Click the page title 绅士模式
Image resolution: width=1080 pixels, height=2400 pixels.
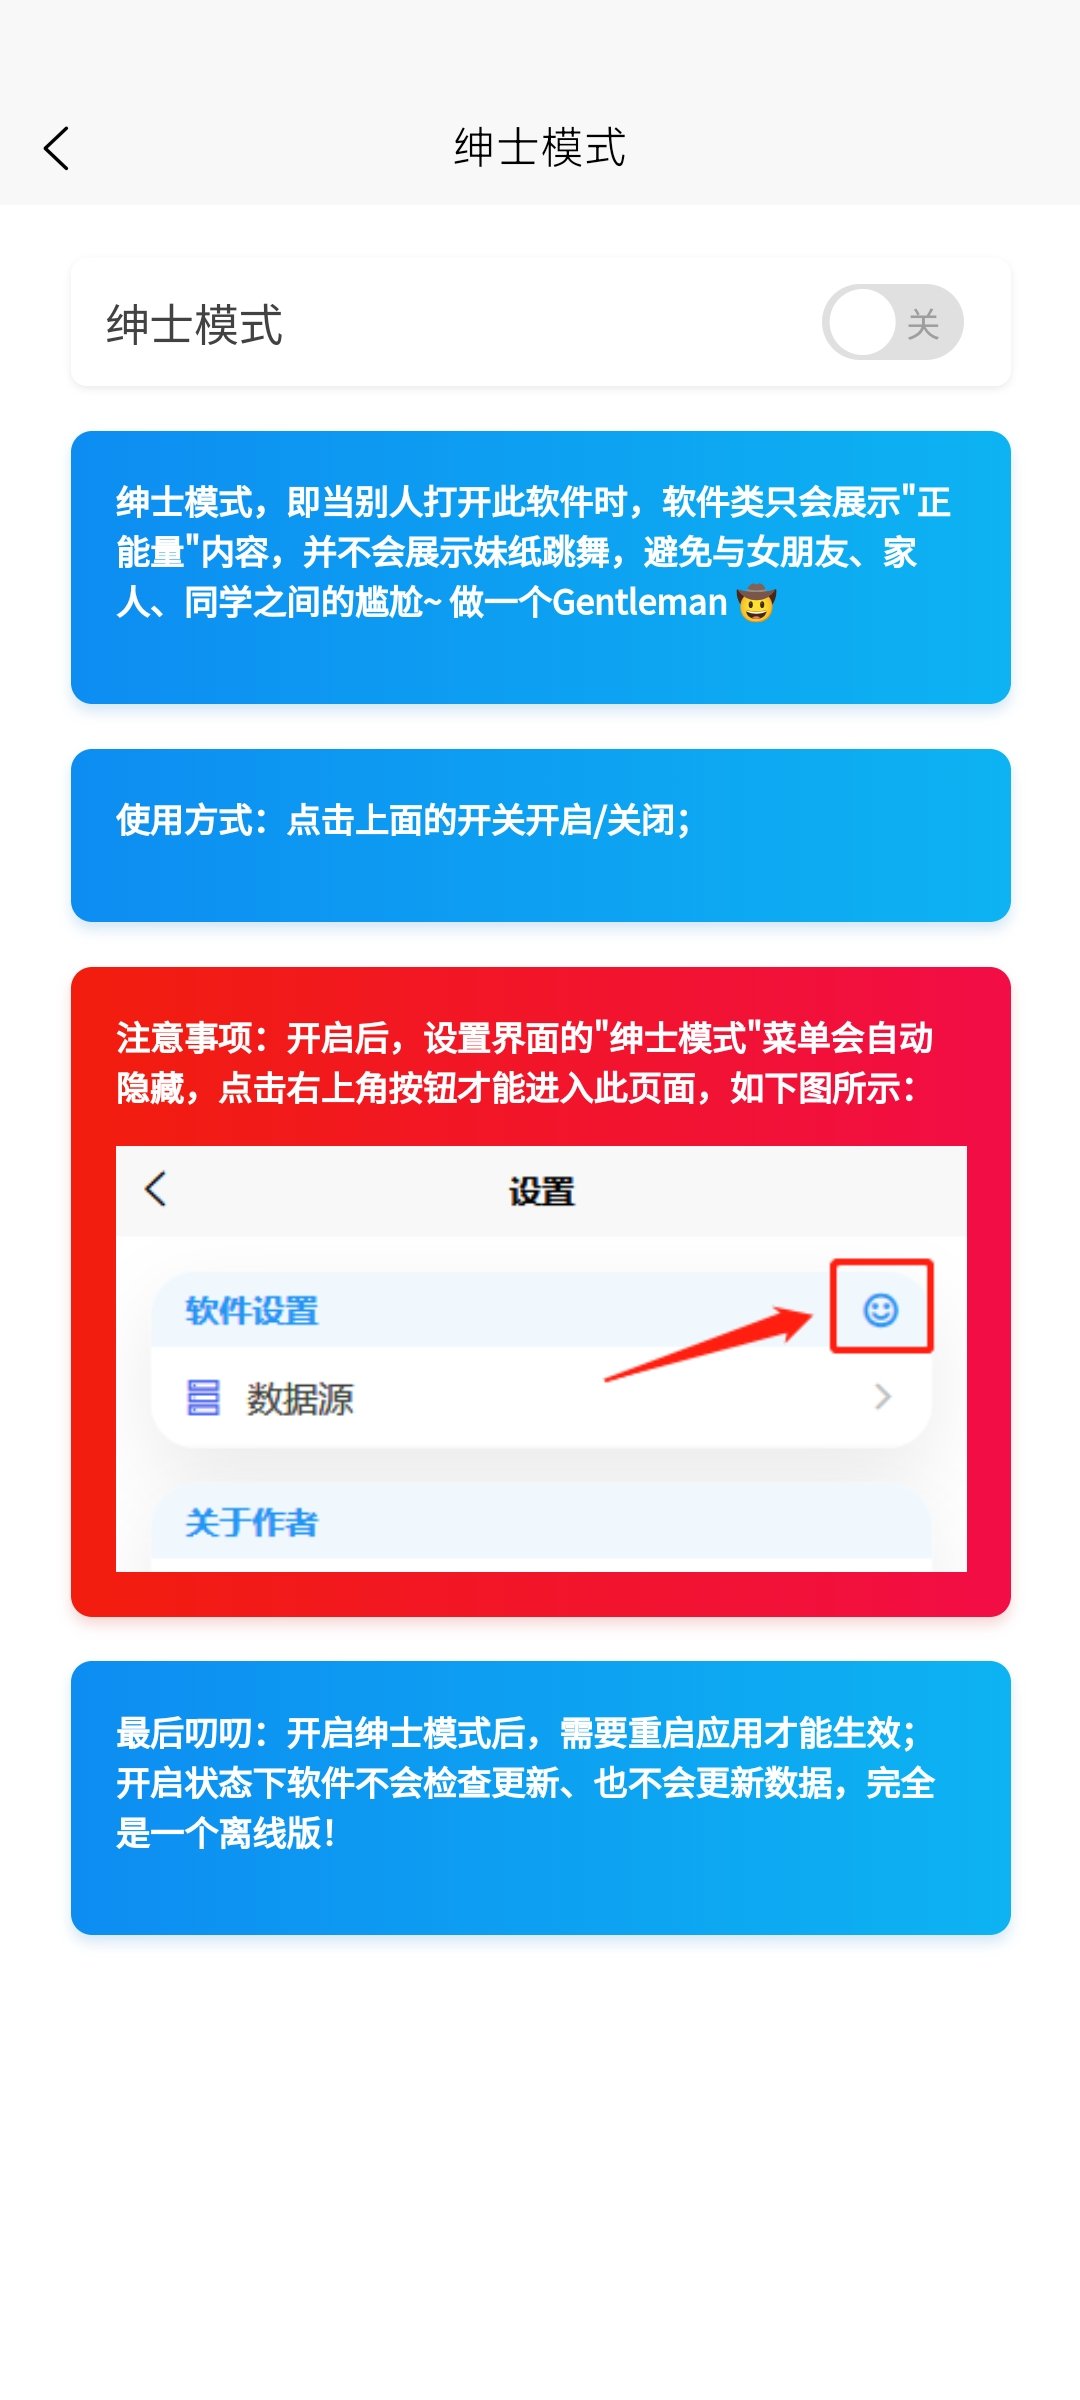[x=540, y=148]
